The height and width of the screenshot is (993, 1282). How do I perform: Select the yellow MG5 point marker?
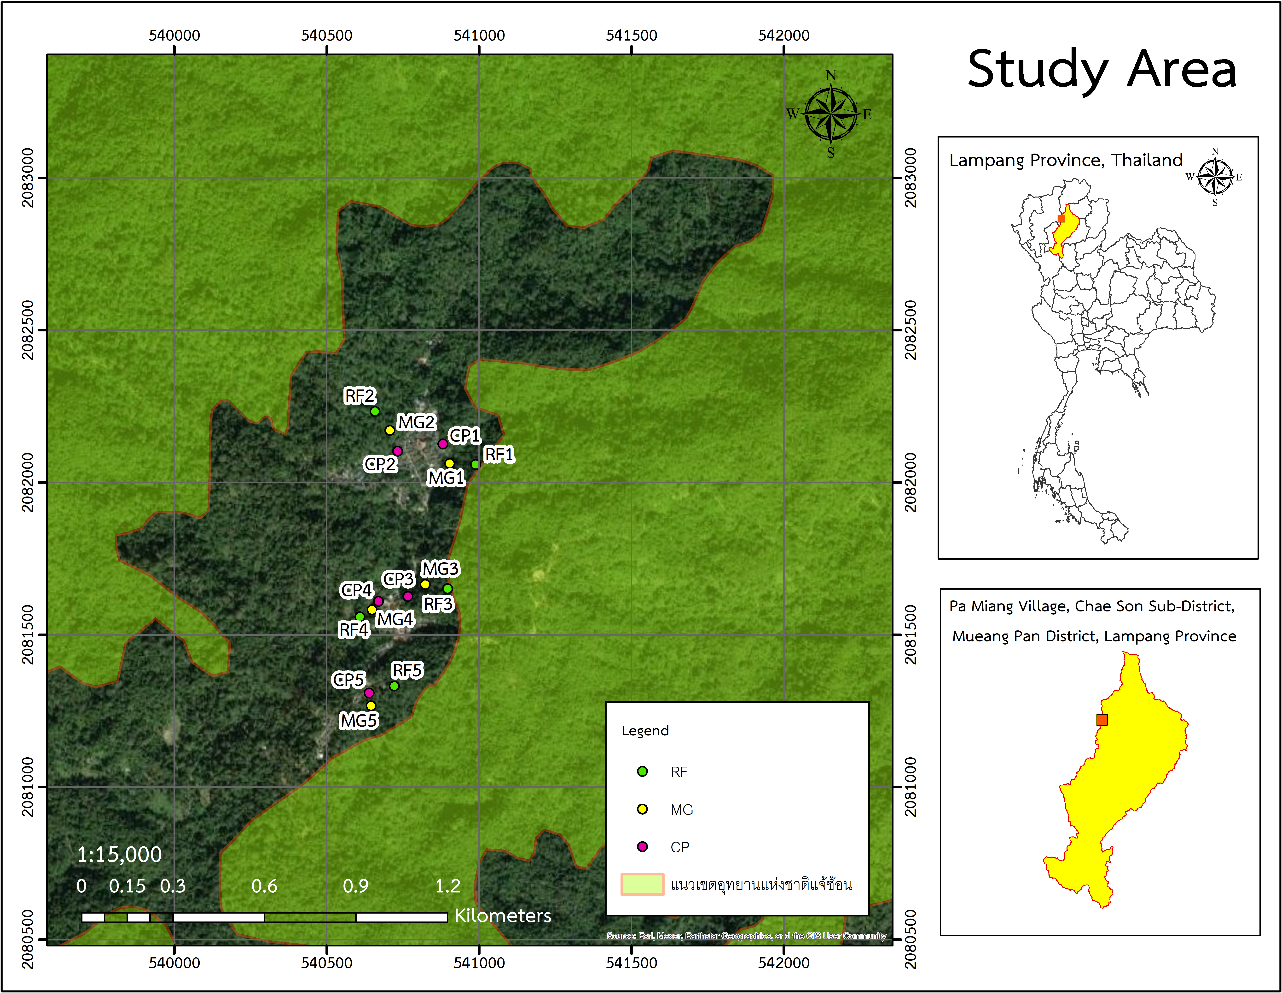pos(371,706)
